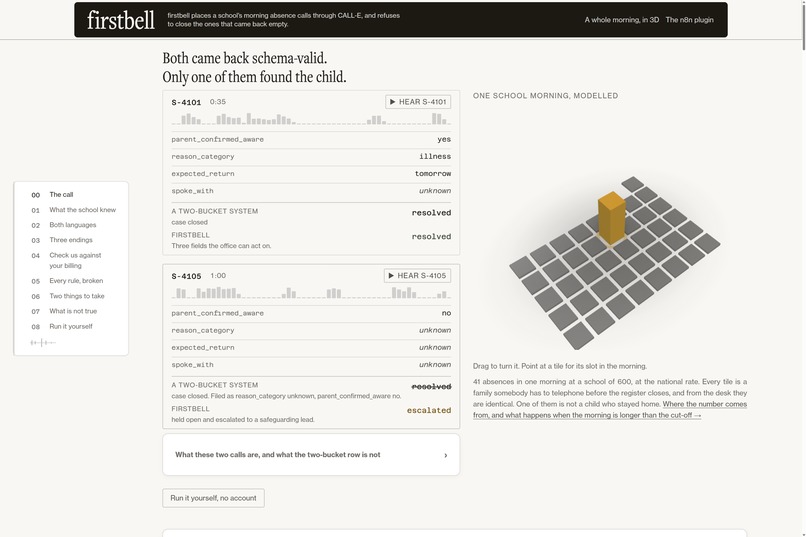Viewport: 806px width, 537px height.
Task: Open 'A whole morning, in 3D' link
Action: (621, 20)
